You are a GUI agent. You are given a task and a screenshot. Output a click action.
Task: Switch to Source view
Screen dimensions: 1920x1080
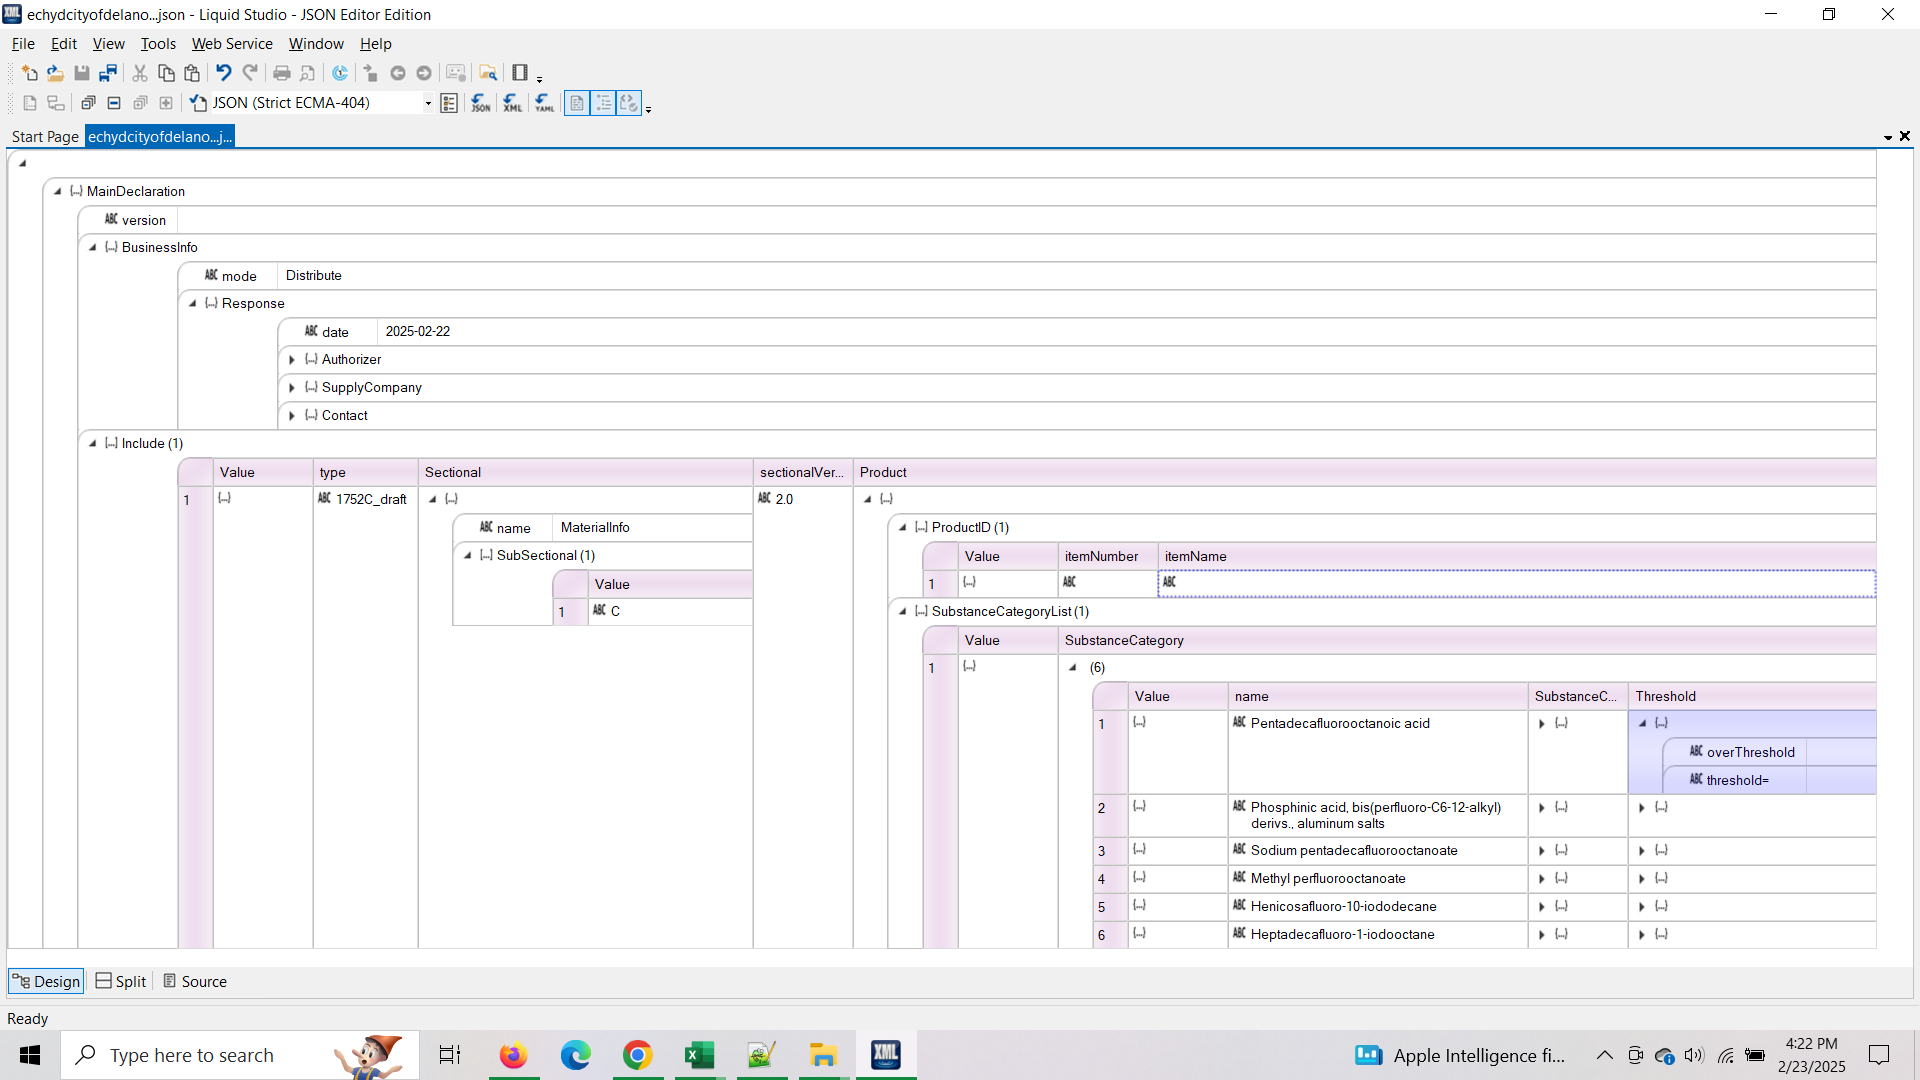(195, 982)
